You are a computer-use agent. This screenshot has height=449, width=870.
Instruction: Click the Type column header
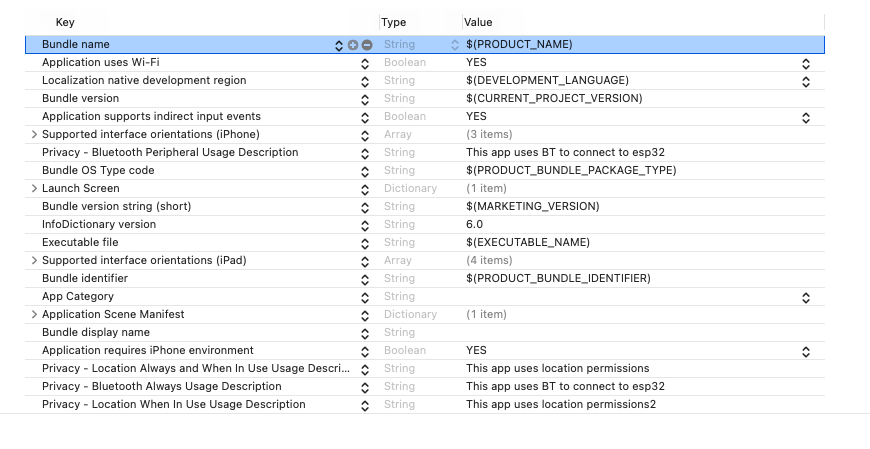pyautogui.click(x=393, y=22)
